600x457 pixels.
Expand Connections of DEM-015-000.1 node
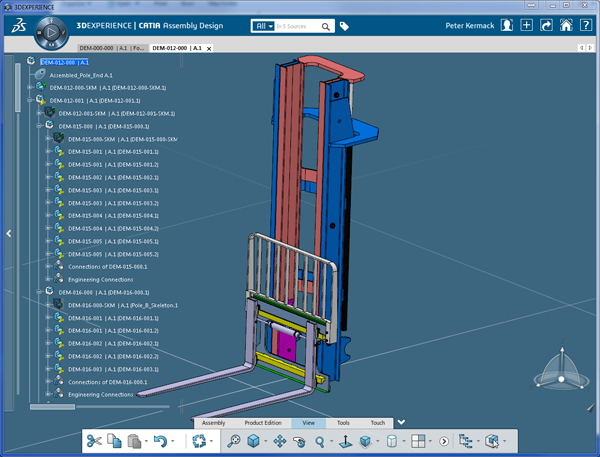tap(48, 266)
